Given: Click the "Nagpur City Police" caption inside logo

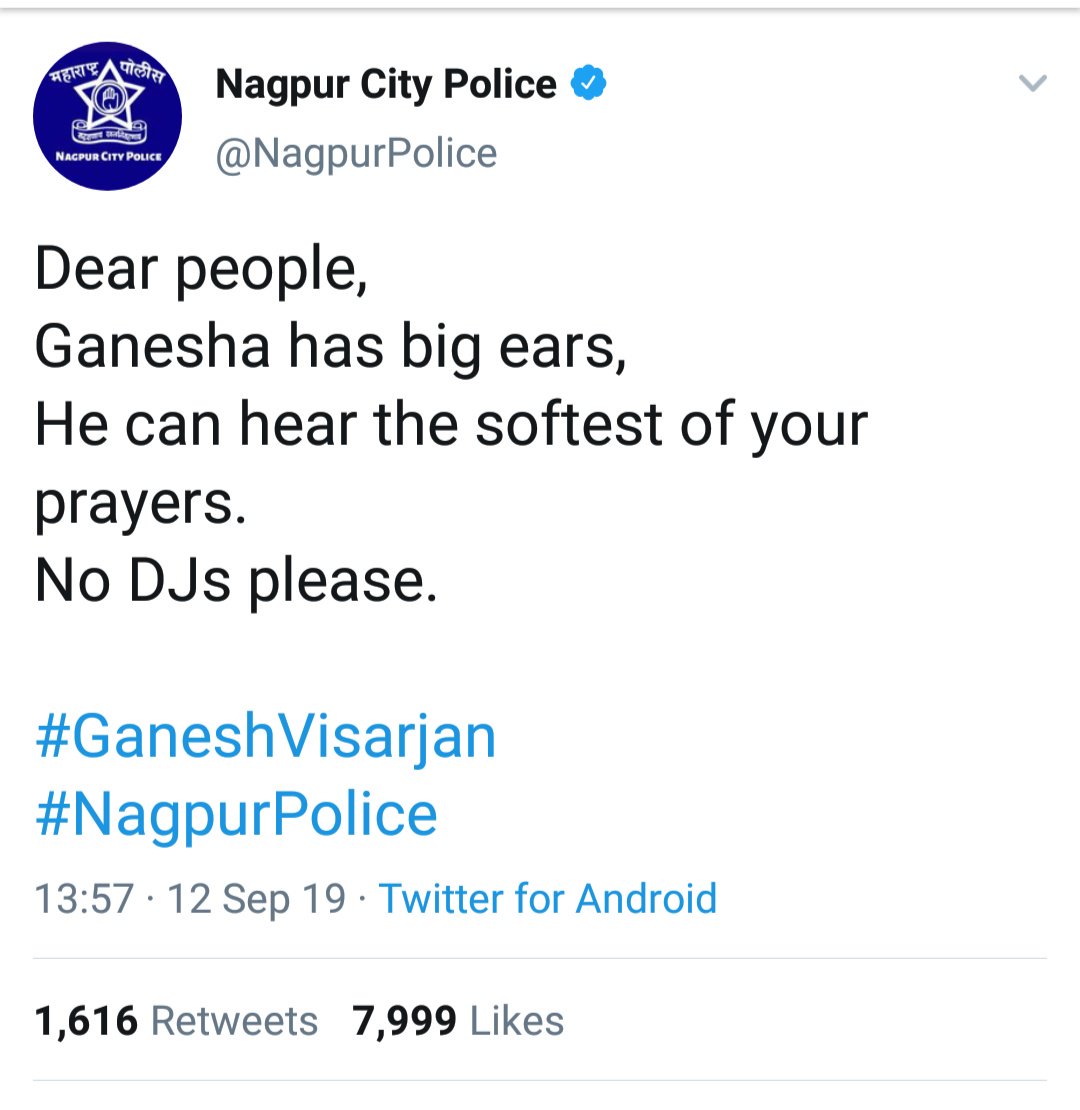Looking at the screenshot, I should (x=108, y=156).
